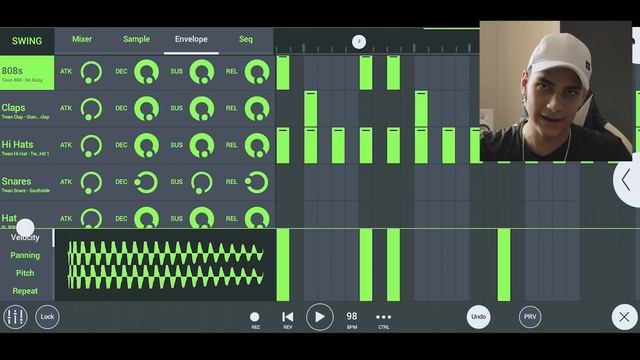Viewport: 640px width, 360px height.
Task: Play the drum pattern
Action: point(320,317)
